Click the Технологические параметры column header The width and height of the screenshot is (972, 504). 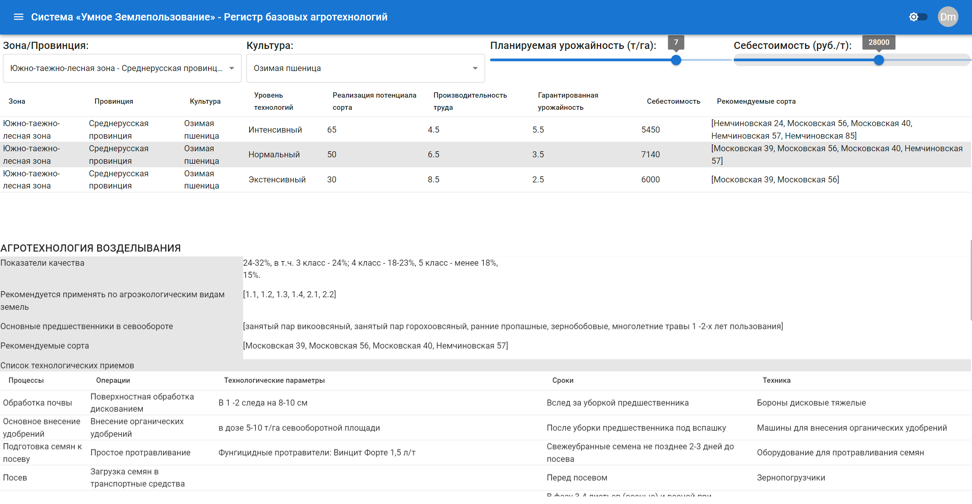click(274, 380)
